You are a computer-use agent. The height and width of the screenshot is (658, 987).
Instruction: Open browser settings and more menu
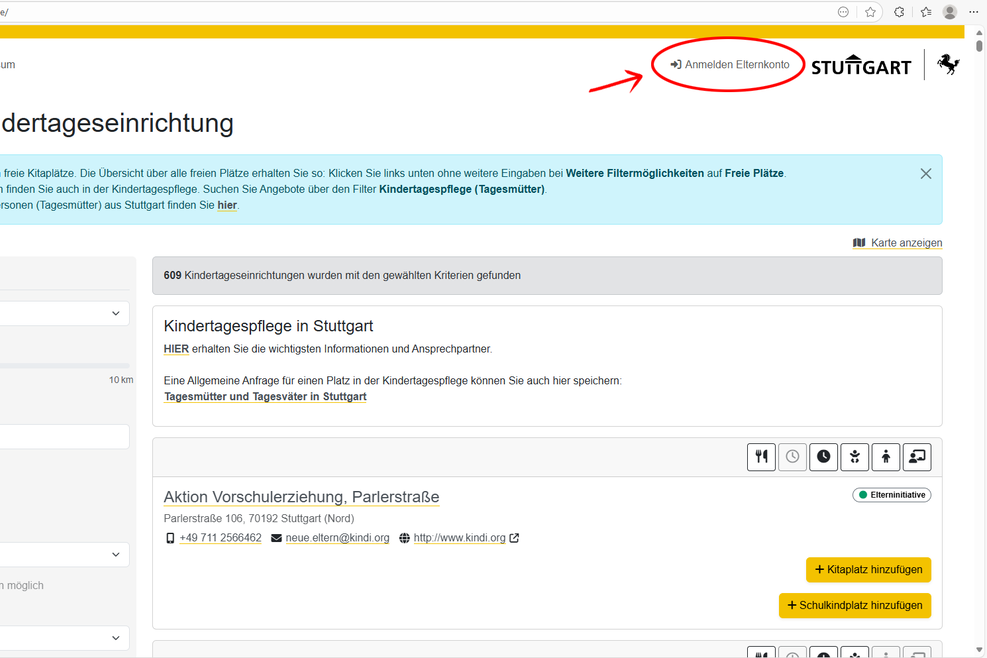click(x=973, y=12)
